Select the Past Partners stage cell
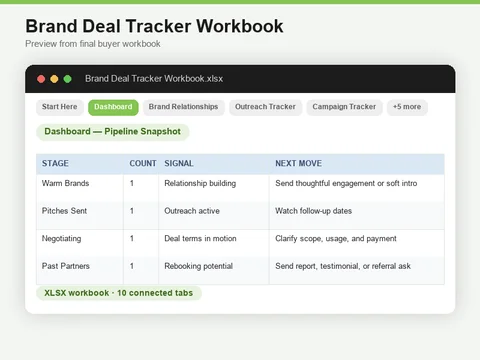 click(80, 270)
